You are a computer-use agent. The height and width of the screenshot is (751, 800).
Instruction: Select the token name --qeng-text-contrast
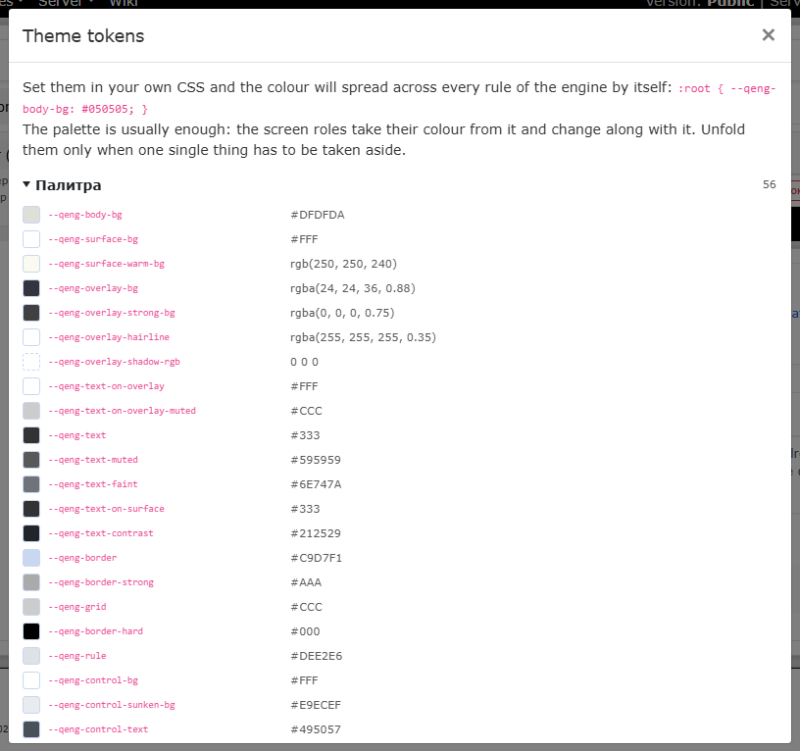(x=101, y=533)
